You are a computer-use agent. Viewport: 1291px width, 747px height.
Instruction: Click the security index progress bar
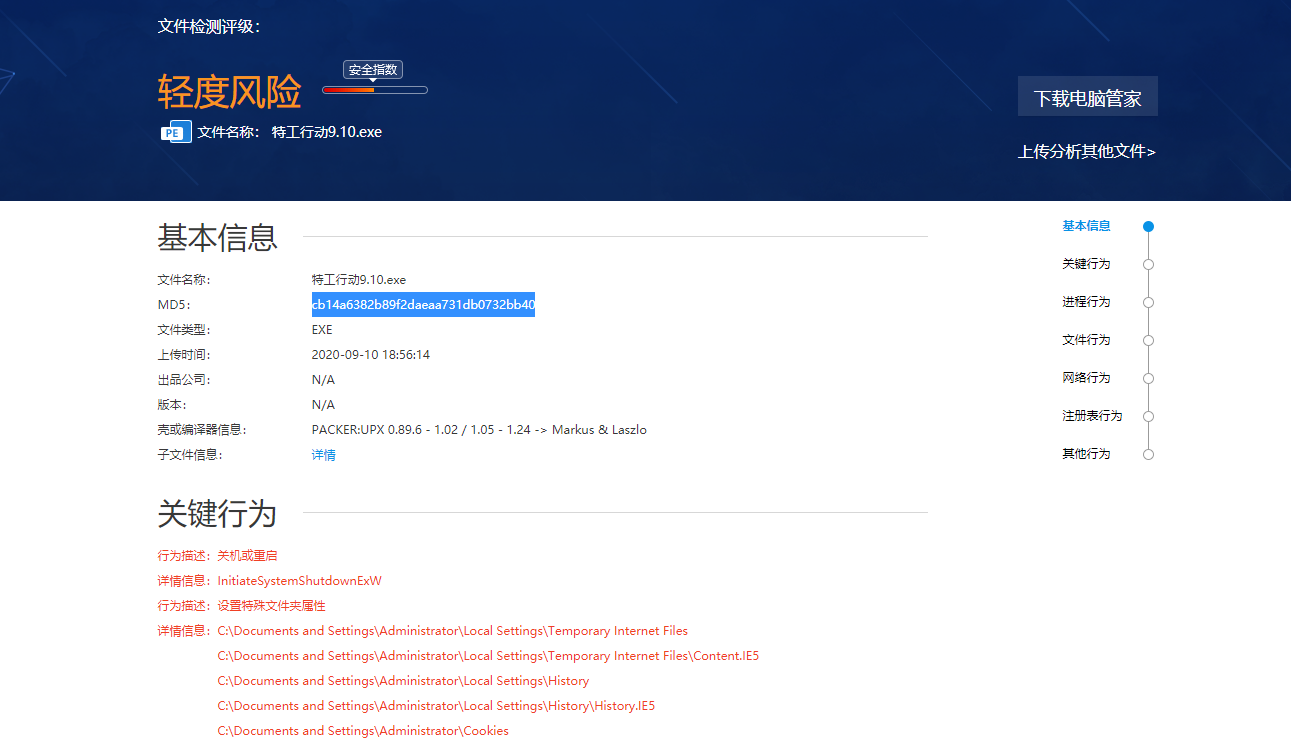point(375,90)
